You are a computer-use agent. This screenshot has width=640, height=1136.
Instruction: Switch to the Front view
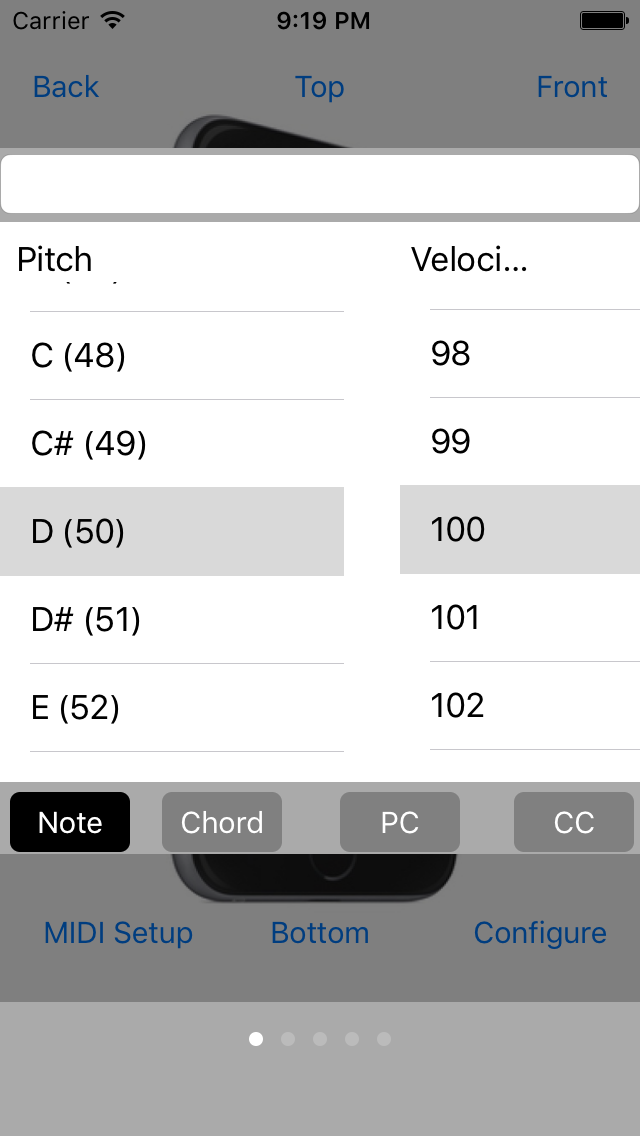pyautogui.click(x=571, y=87)
